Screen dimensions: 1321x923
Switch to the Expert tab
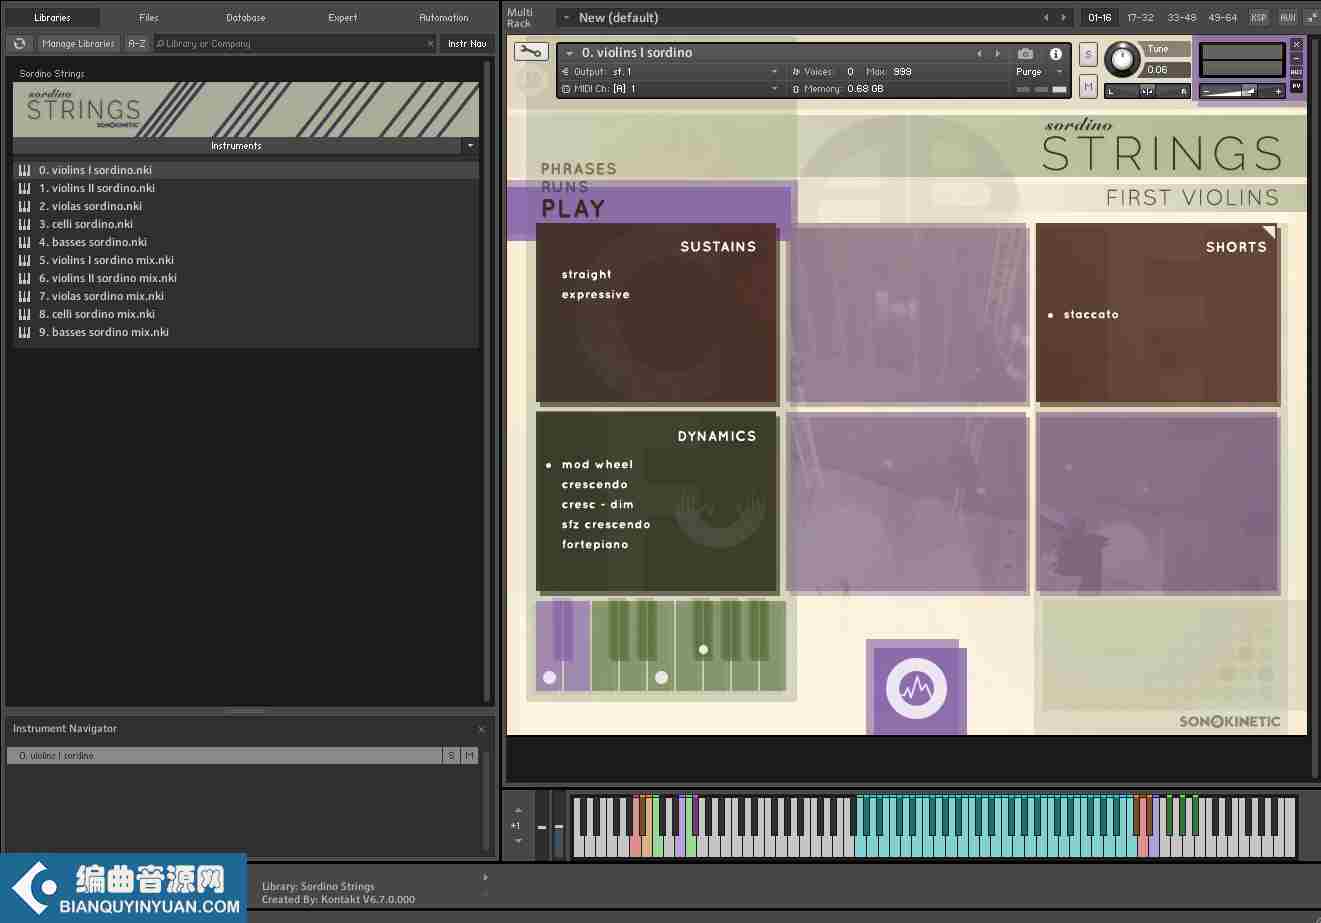(342, 17)
